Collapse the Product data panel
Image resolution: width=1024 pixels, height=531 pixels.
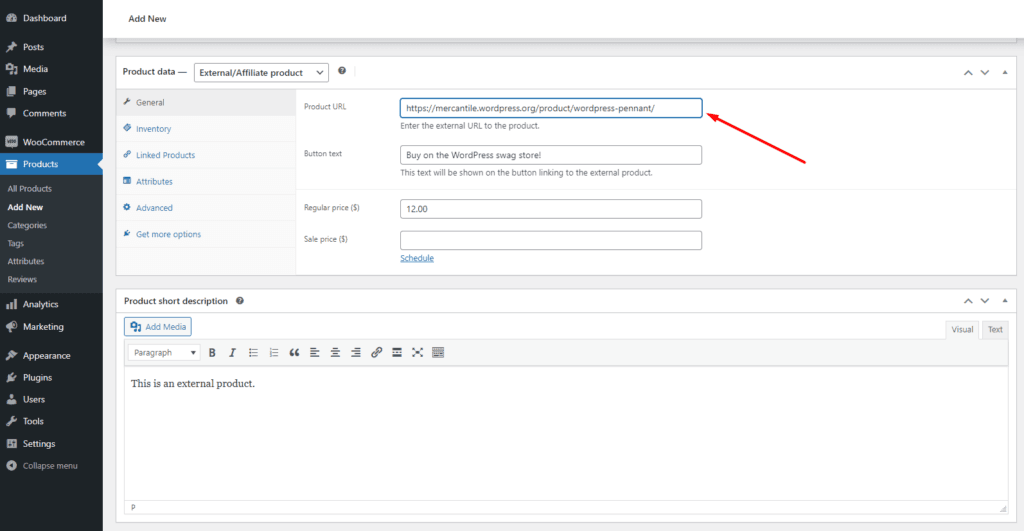(x=1004, y=72)
